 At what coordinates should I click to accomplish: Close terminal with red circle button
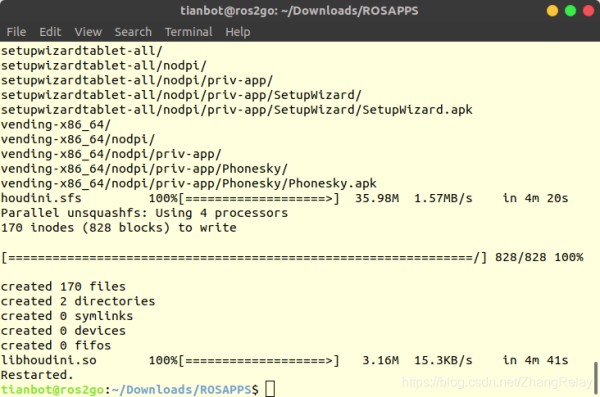click(x=588, y=11)
